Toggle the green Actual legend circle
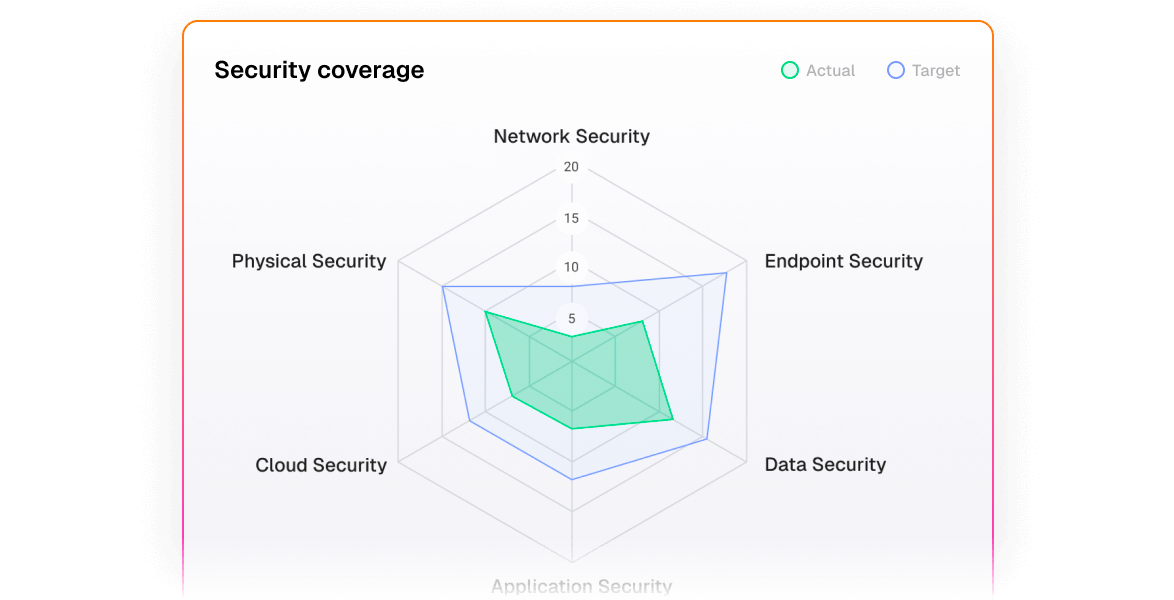The width and height of the screenshot is (1174, 600). [x=790, y=70]
